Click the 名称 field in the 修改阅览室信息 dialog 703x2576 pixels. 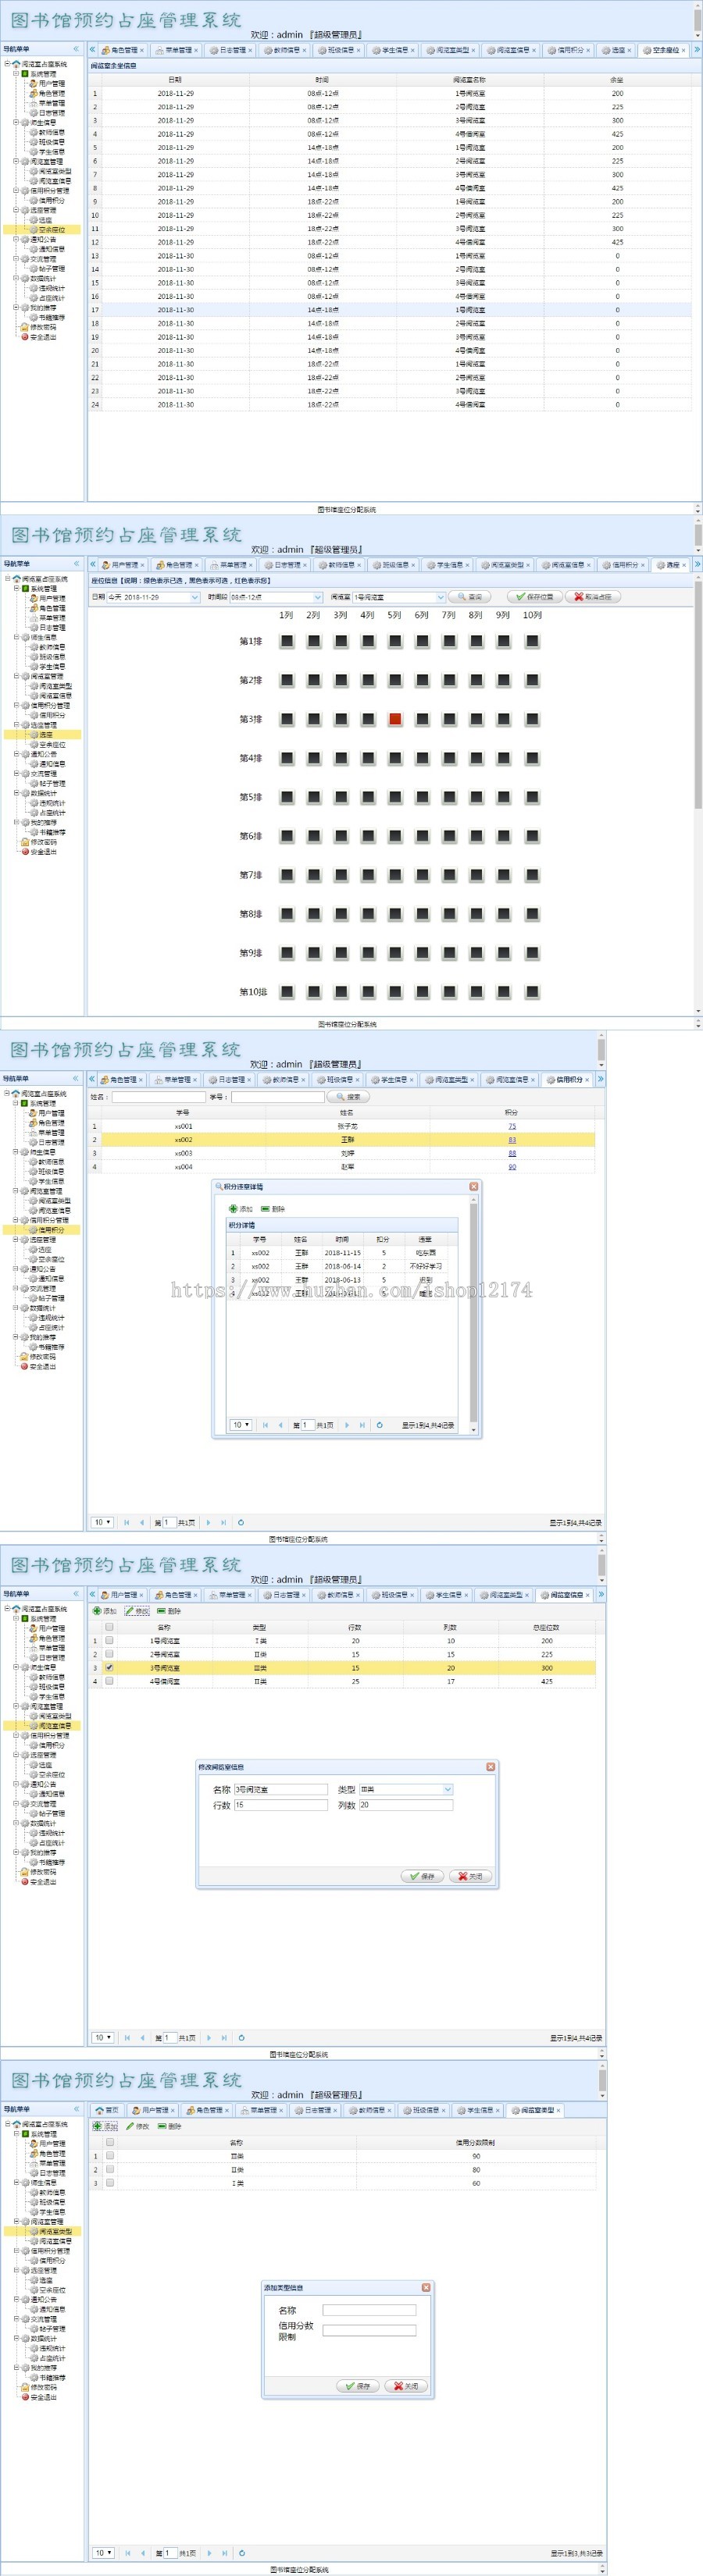click(x=281, y=1790)
